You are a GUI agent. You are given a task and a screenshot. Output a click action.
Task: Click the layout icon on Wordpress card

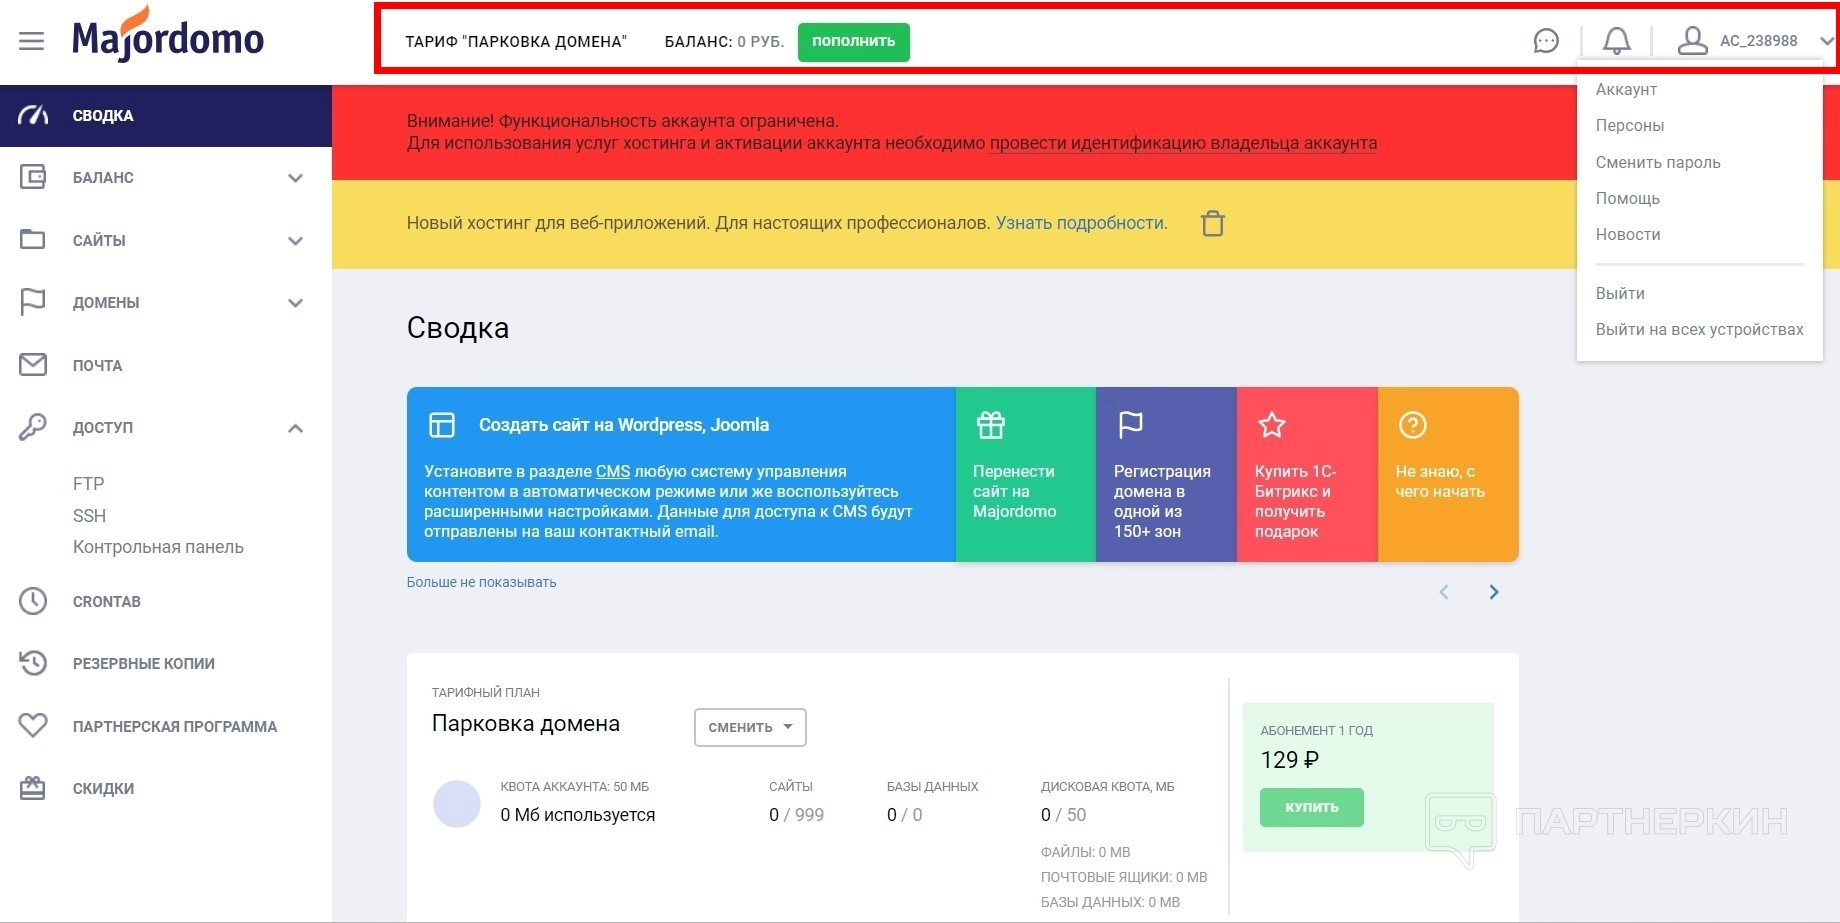[442, 425]
